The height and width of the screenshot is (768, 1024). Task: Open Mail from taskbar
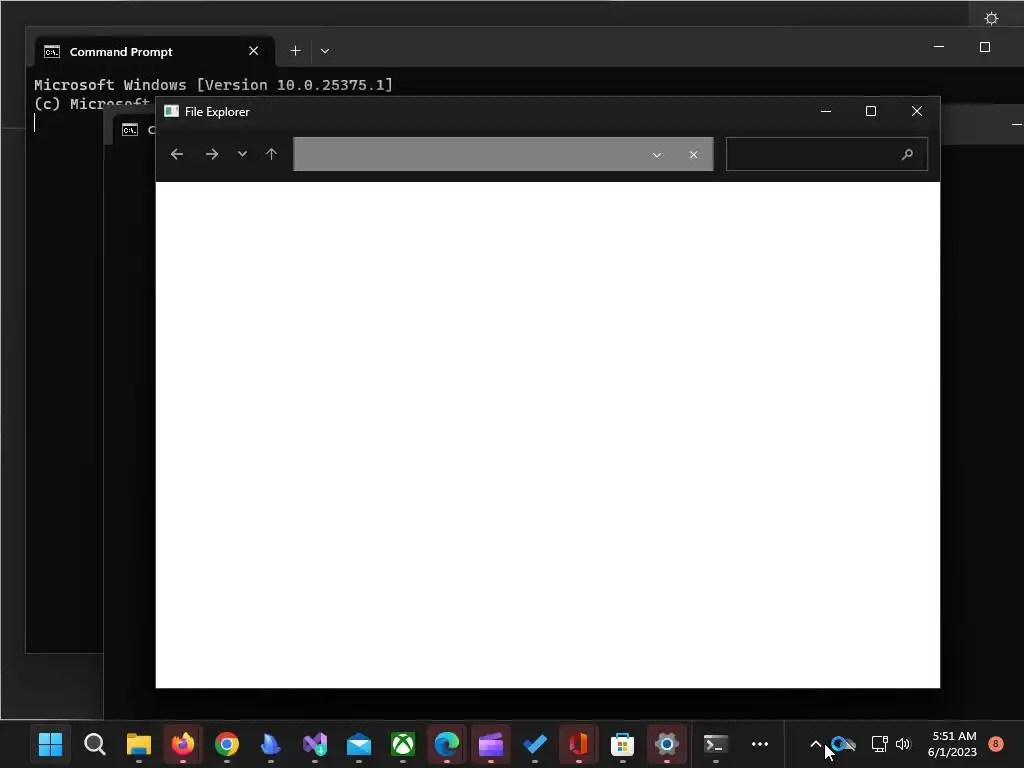coord(359,744)
